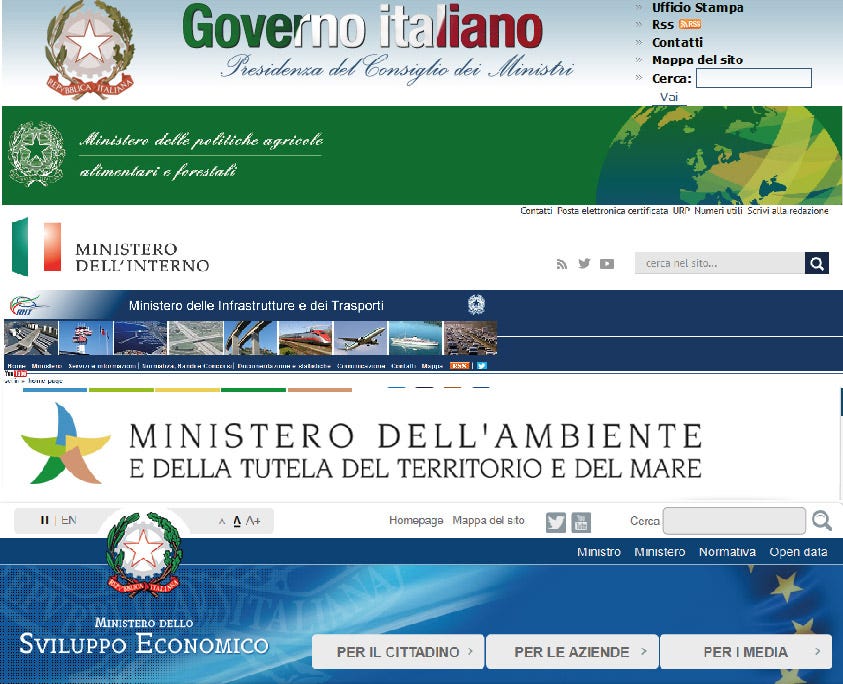The width and height of the screenshot is (843, 684).
Task: Click the Republic emblem above Ministero dello Sviluppo Economico
Action: pos(144,554)
